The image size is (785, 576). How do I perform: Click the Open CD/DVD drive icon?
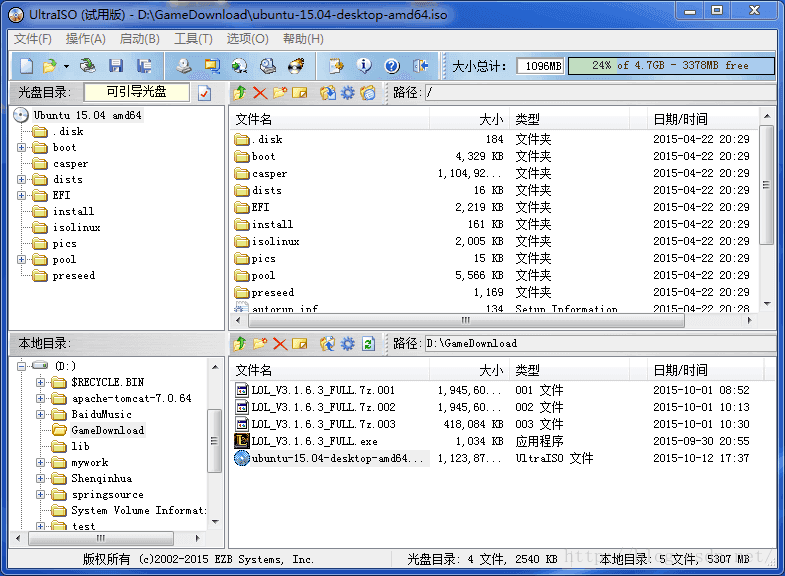88,66
